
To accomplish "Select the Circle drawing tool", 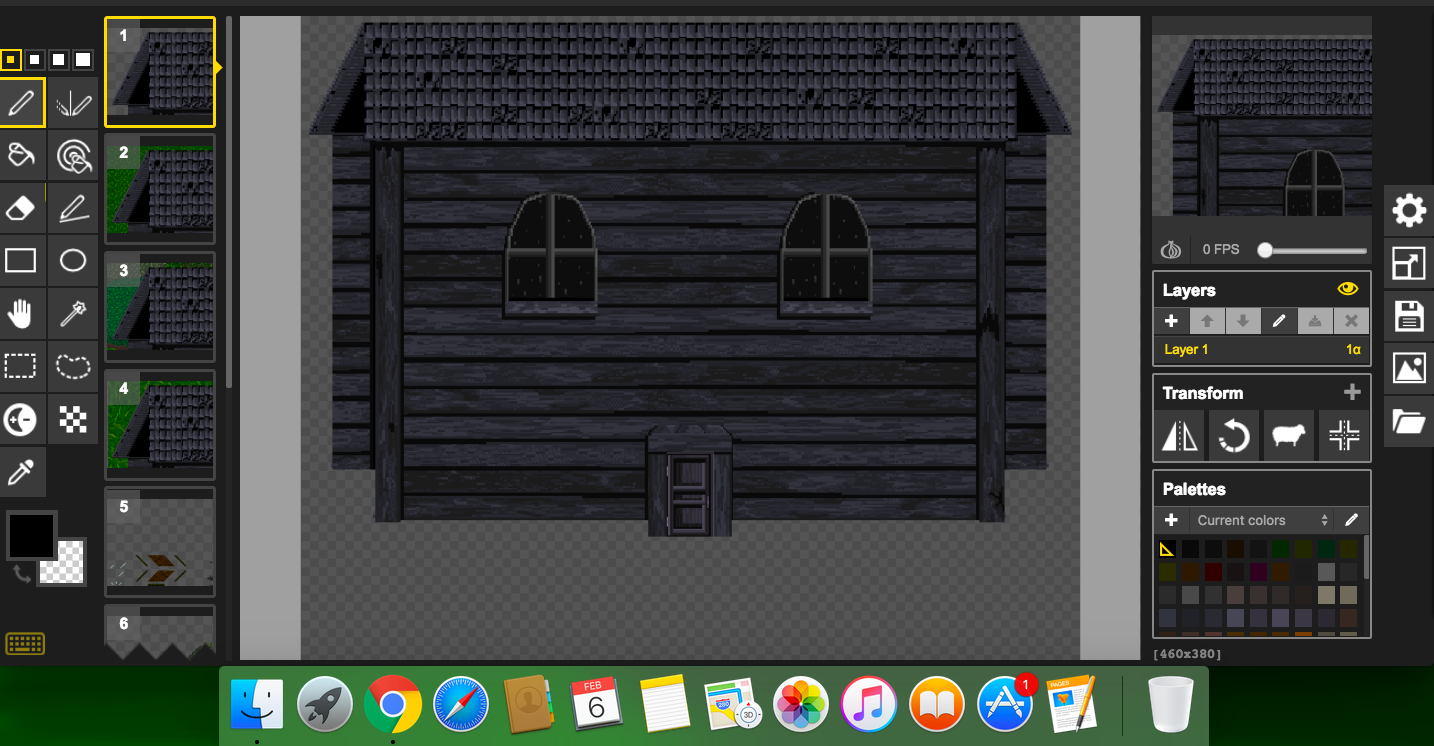I will (74, 260).
